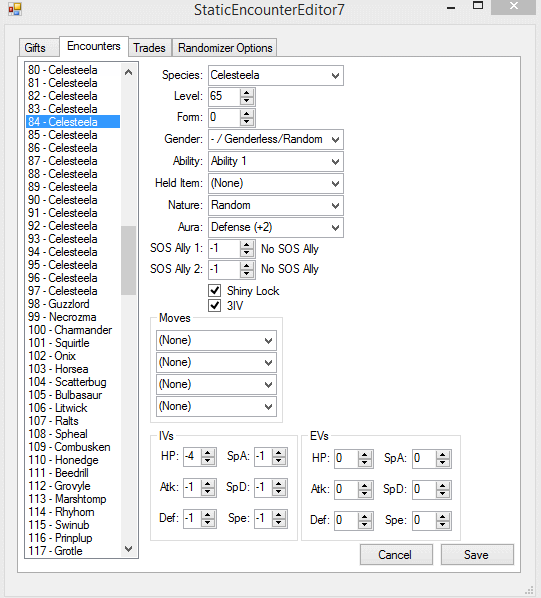Click the encounter list scroll down arrow
The image size is (541, 598).
128,549
